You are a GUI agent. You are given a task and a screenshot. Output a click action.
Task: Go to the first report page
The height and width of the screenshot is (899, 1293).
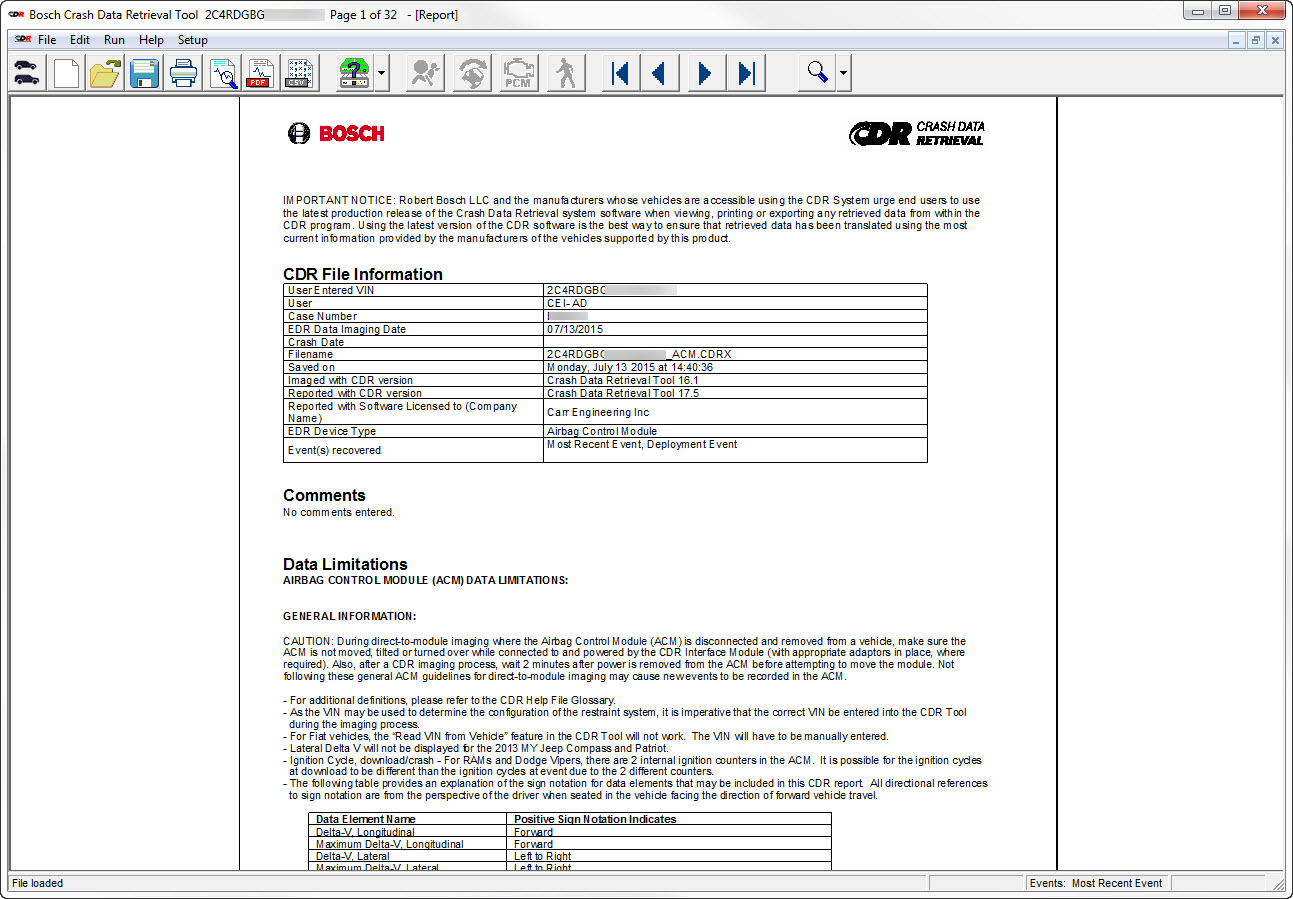pos(621,73)
